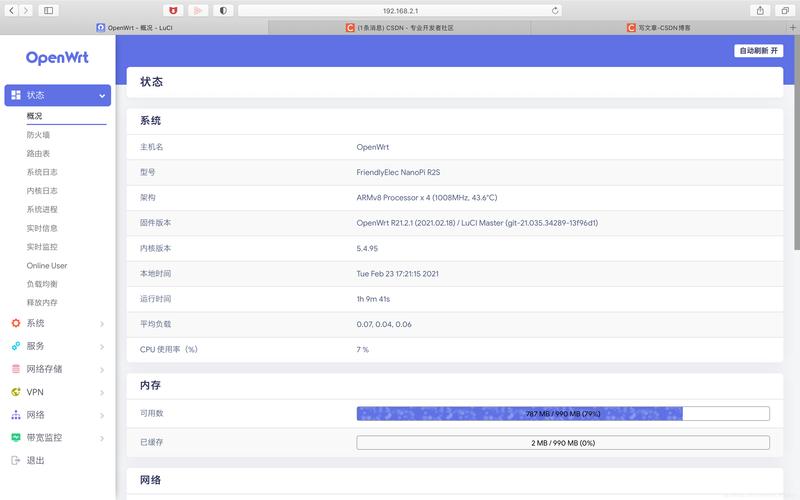Switch to OpenWrt - 概况 - LuCI tab
This screenshot has height=500, width=800.
(x=134, y=28)
